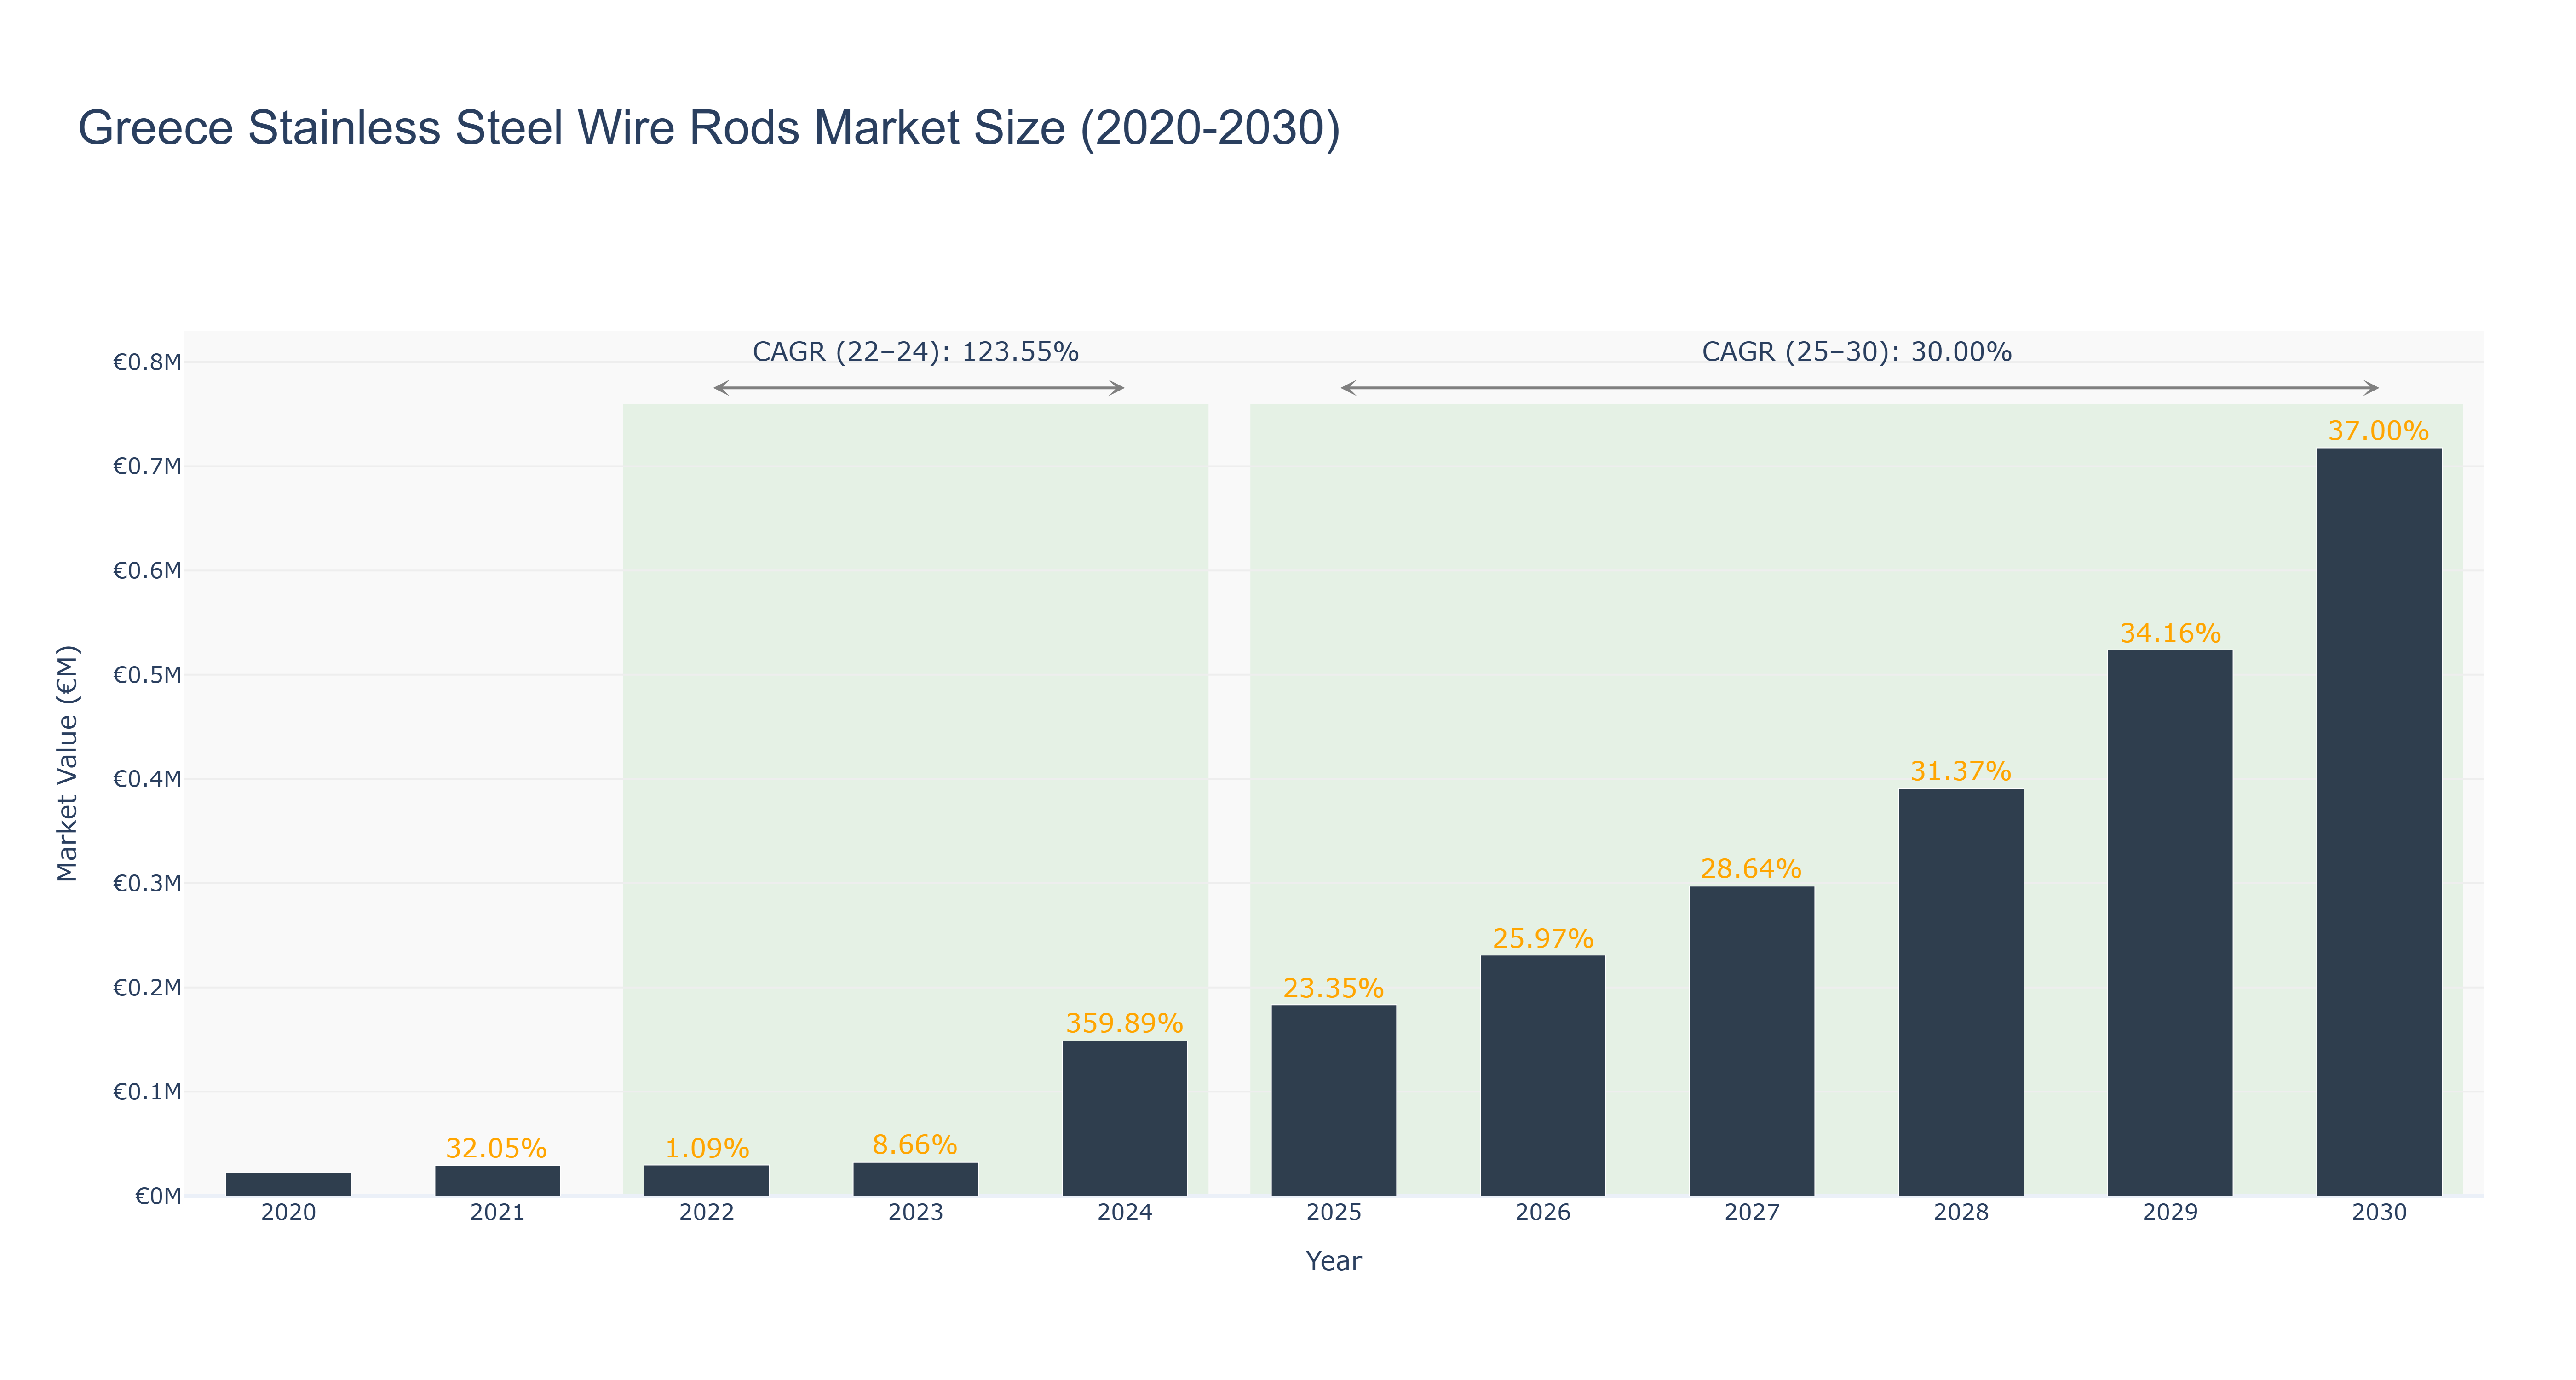
Task: Click the 'Market Value (€M)' axis title
Action: point(67,764)
